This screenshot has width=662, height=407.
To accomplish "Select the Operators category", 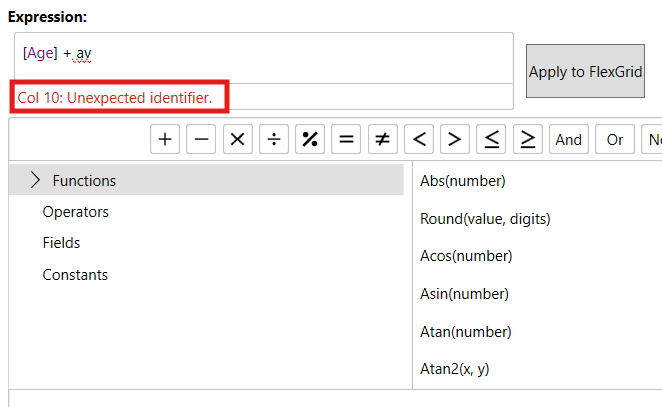I will point(76,212).
